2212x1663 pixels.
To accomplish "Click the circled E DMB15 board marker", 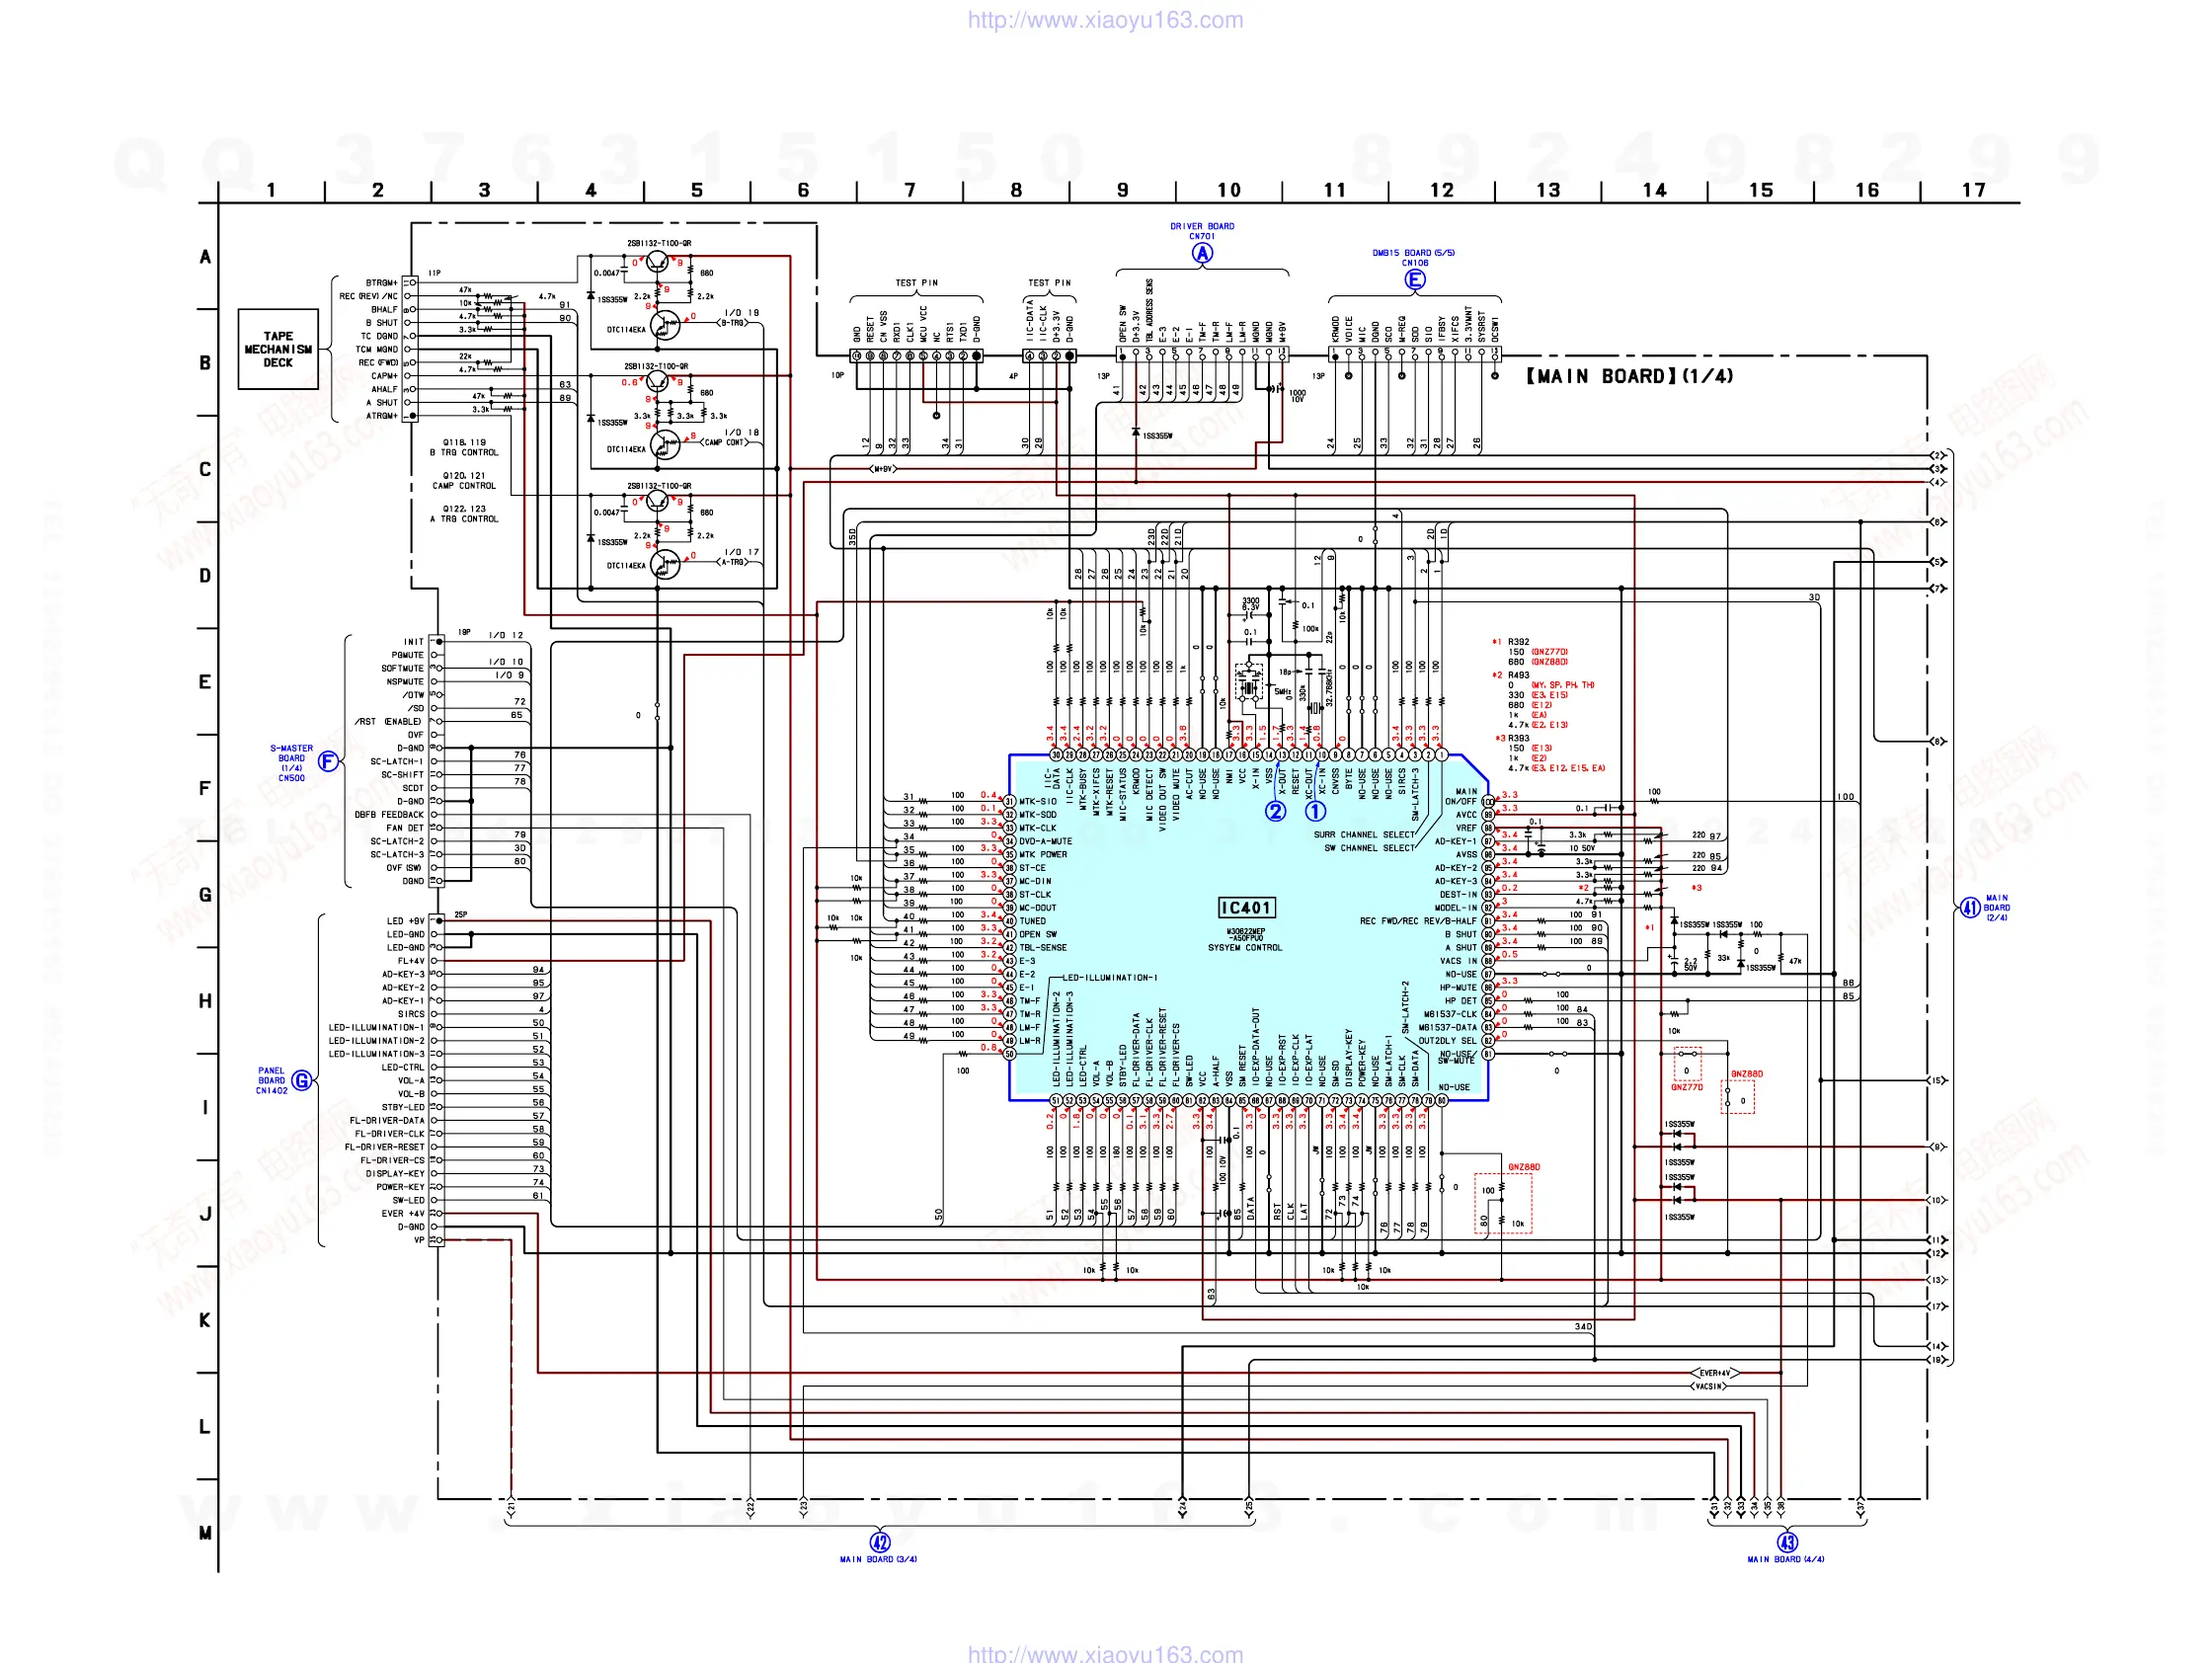I will point(1414,279).
